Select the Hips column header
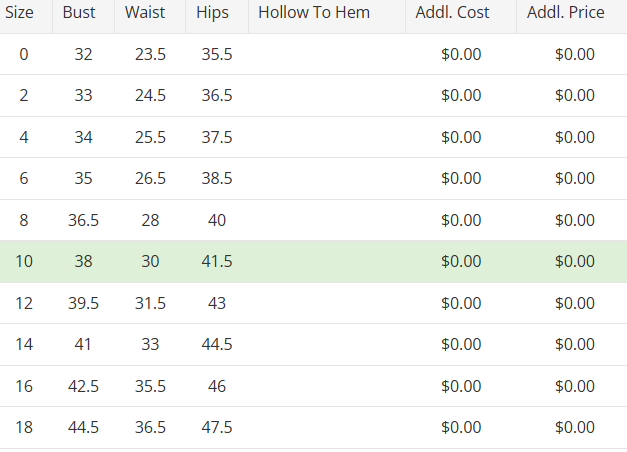 (213, 13)
